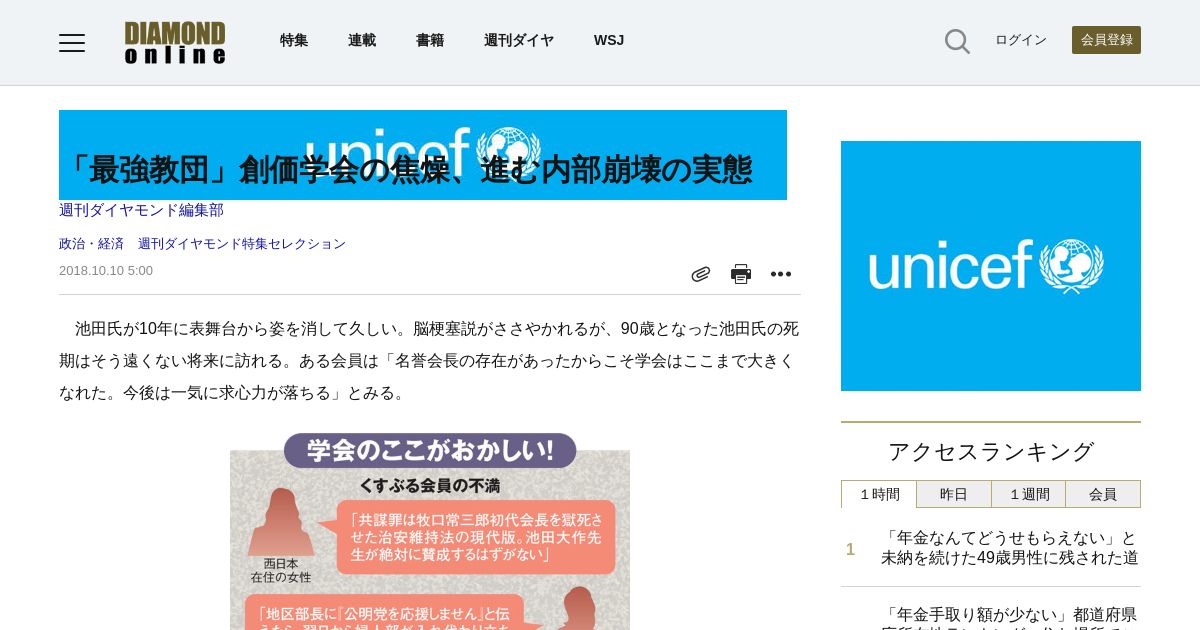Open the 週刊ダイヤ menu item
This screenshot has height=630, width=1200.
click(519, 40)
